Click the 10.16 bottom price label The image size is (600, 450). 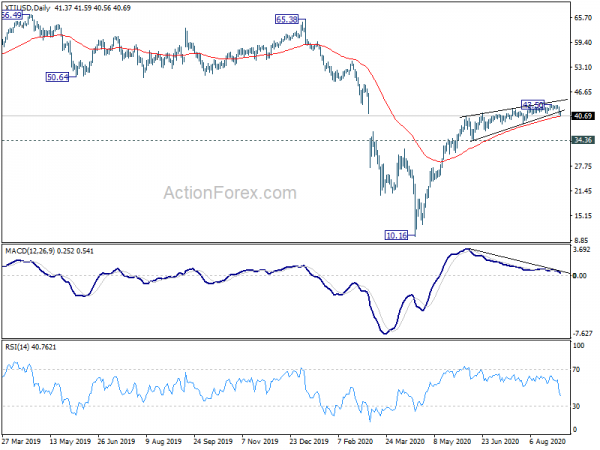point(396,235)
